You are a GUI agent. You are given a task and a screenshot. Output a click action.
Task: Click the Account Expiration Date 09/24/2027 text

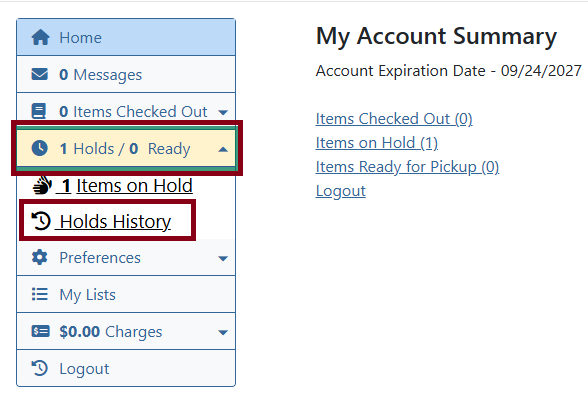point(448,71)
